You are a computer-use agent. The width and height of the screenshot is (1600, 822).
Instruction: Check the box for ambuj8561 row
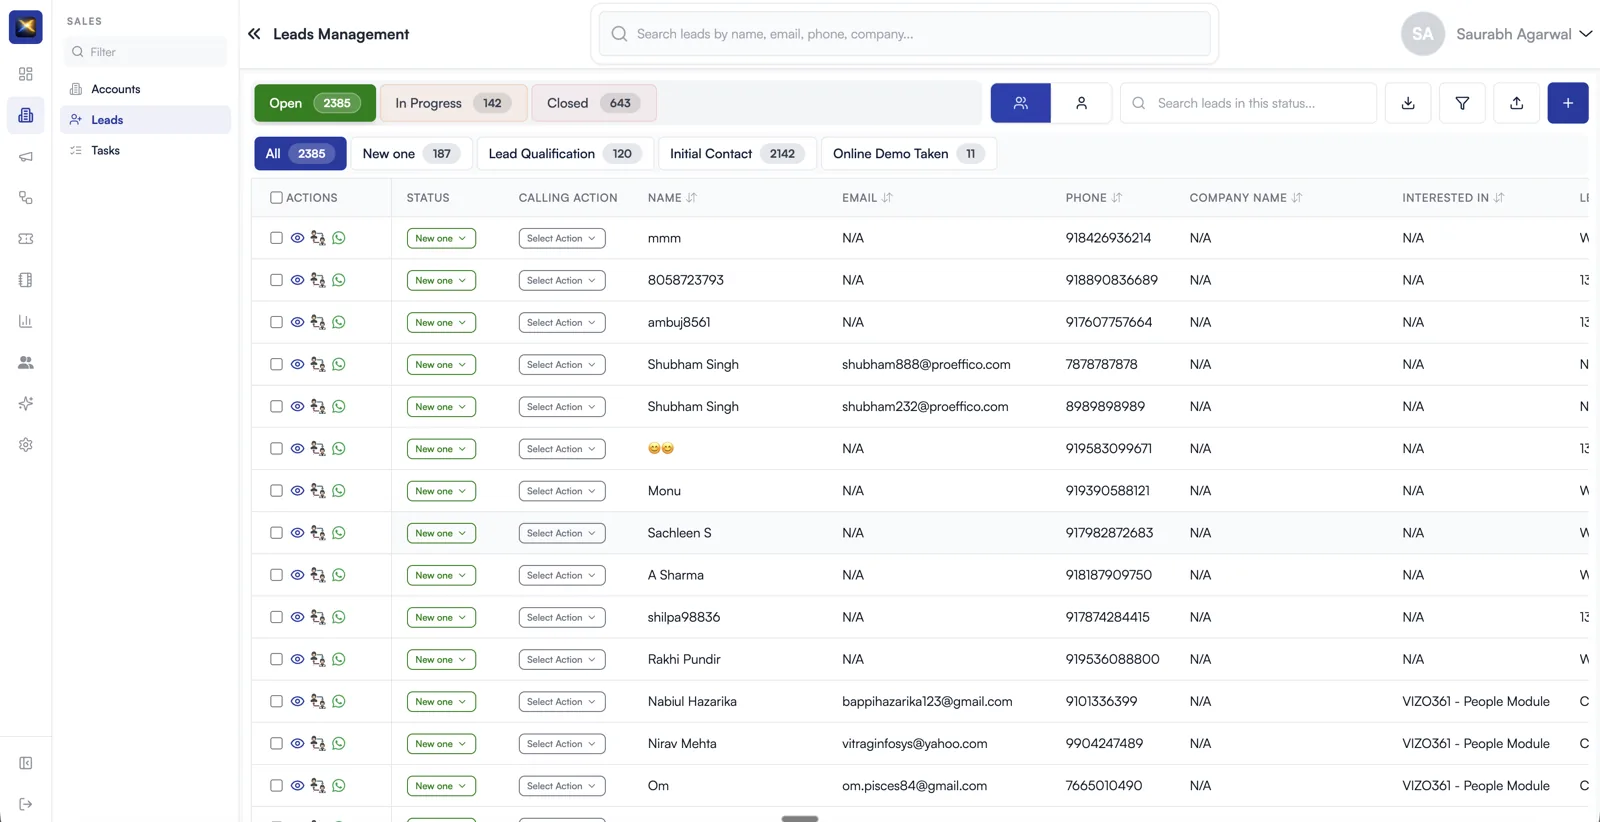coord(276,322)
